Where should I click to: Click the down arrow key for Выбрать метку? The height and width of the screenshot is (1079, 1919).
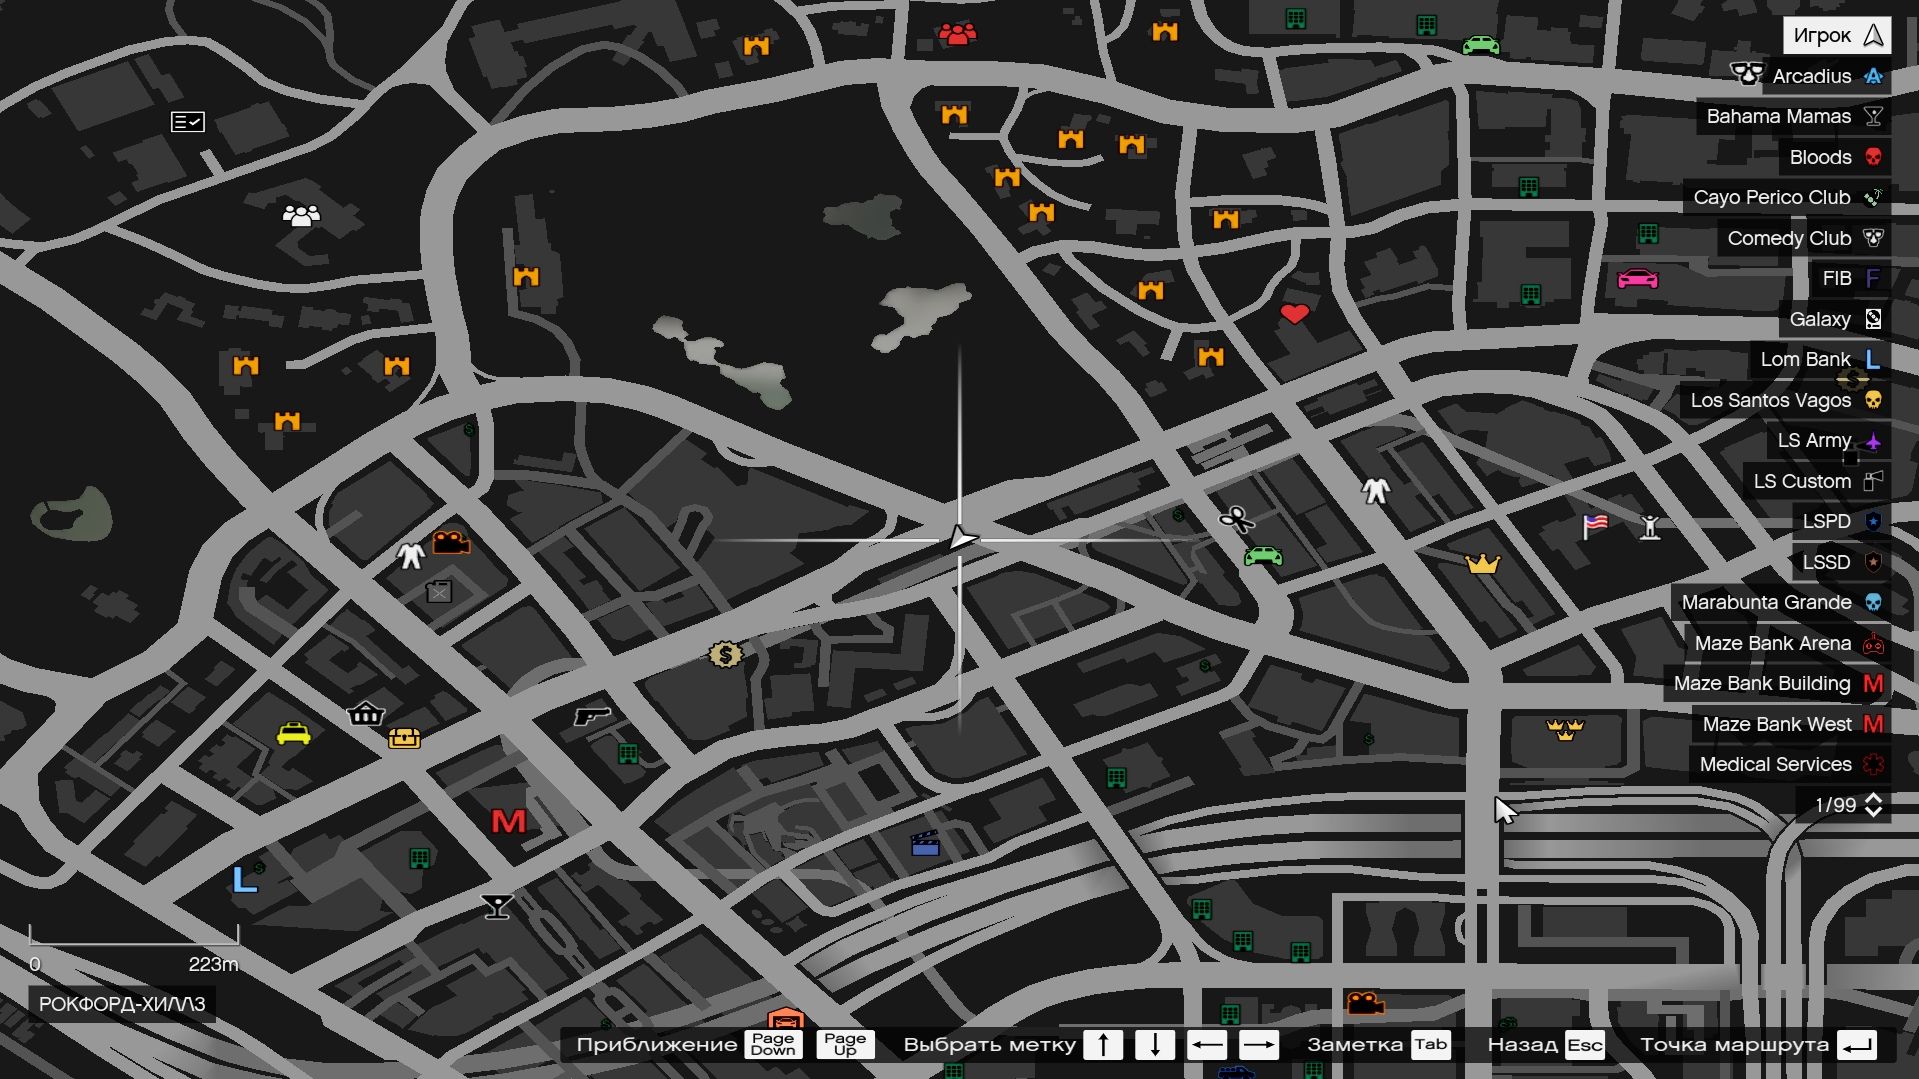click(1155, 1045)
